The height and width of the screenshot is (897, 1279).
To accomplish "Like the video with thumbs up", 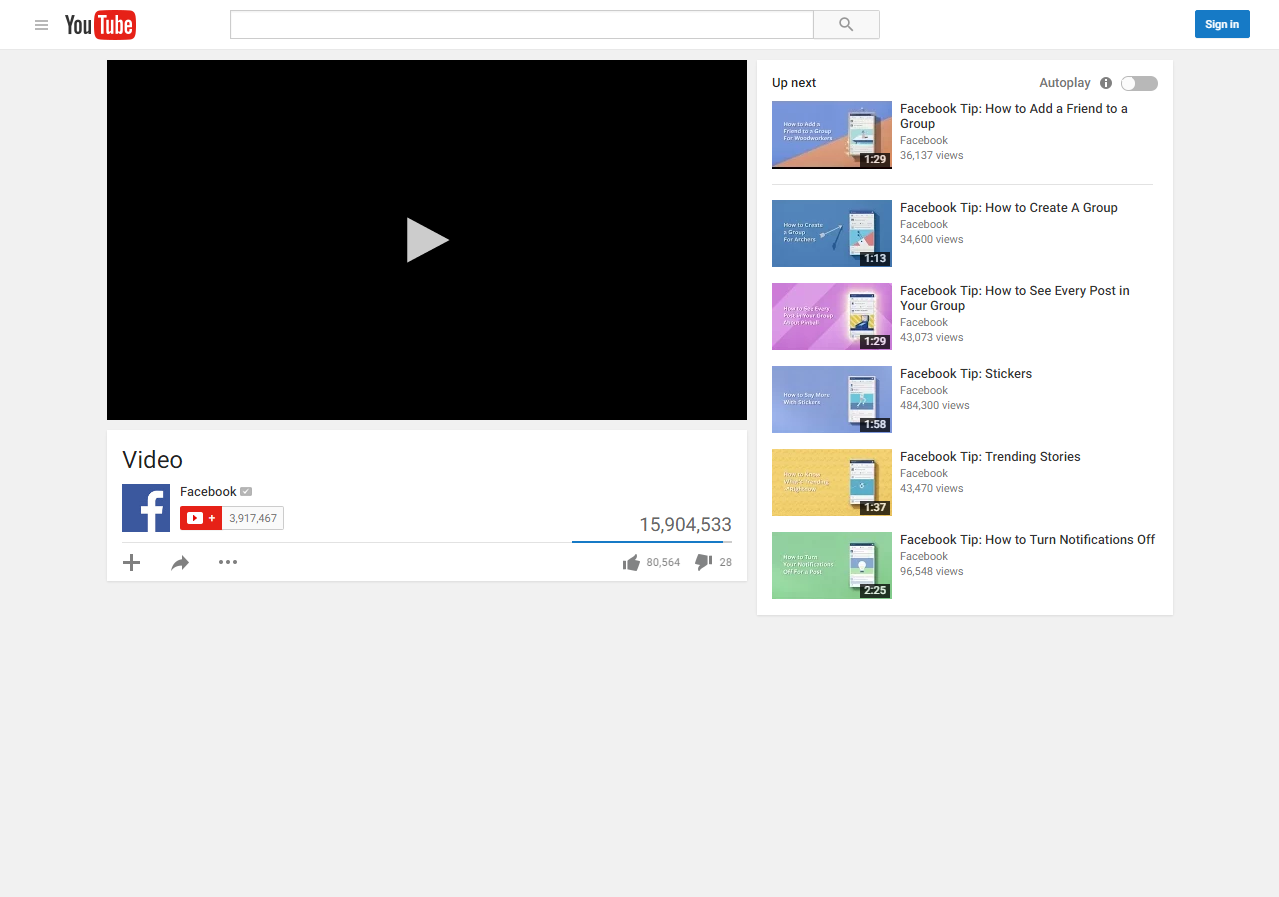I will [631, 563].
